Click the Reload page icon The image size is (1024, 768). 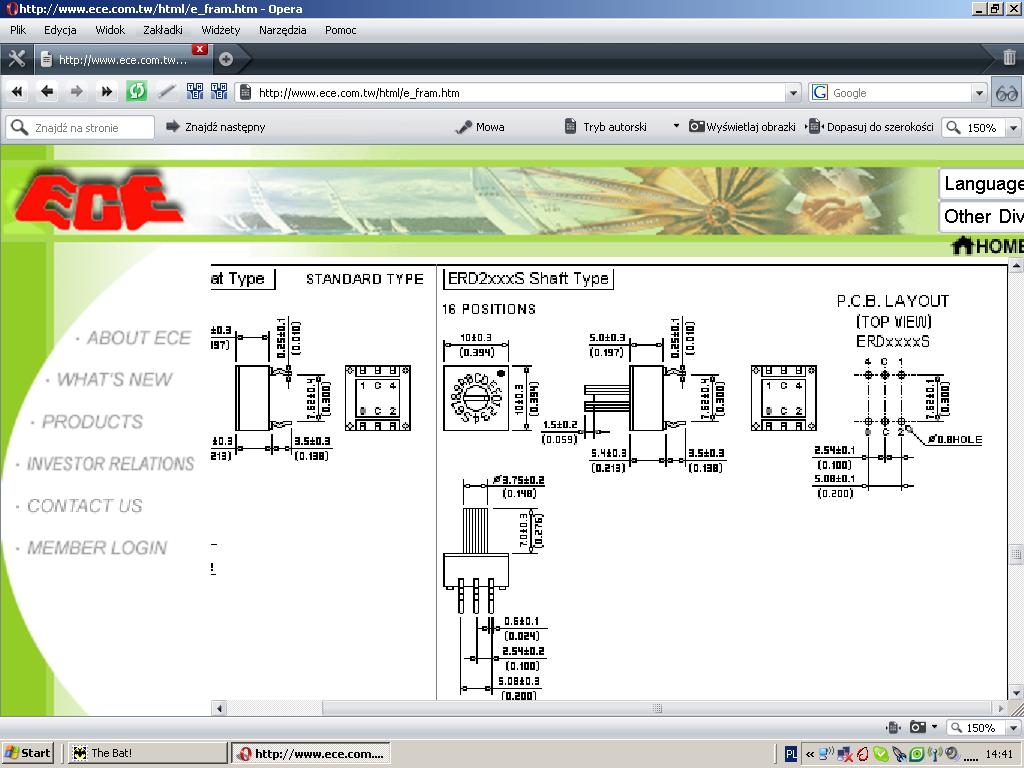[x=136, y=92]
